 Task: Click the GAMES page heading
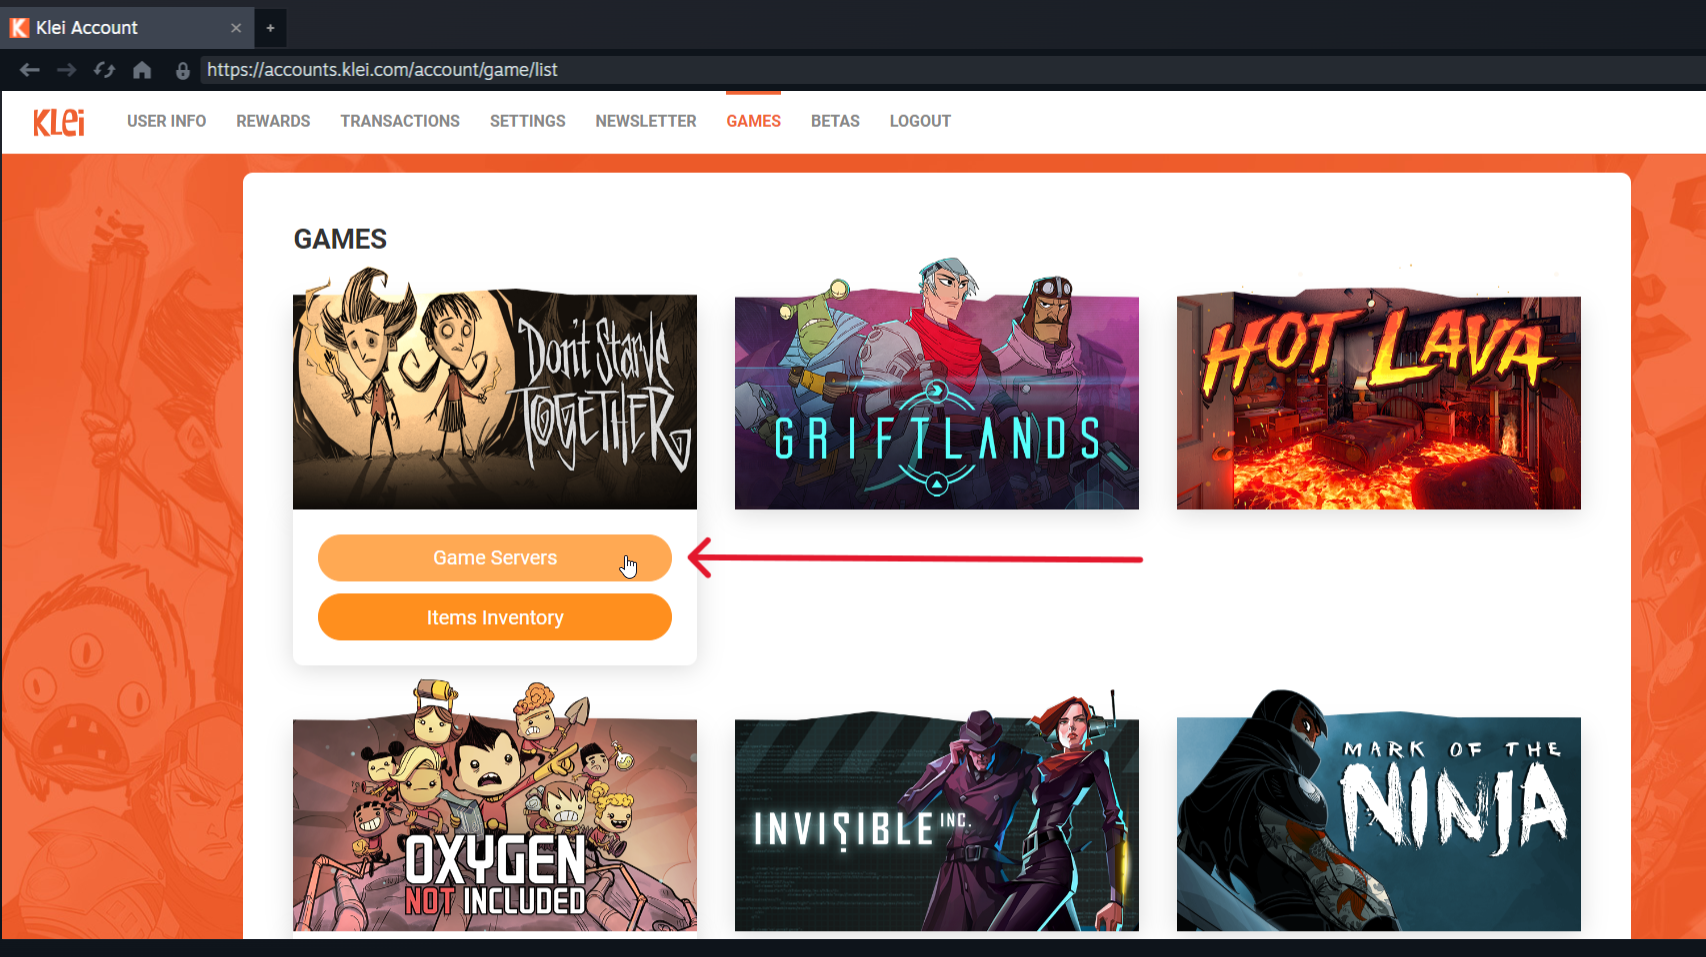[340, 239]
